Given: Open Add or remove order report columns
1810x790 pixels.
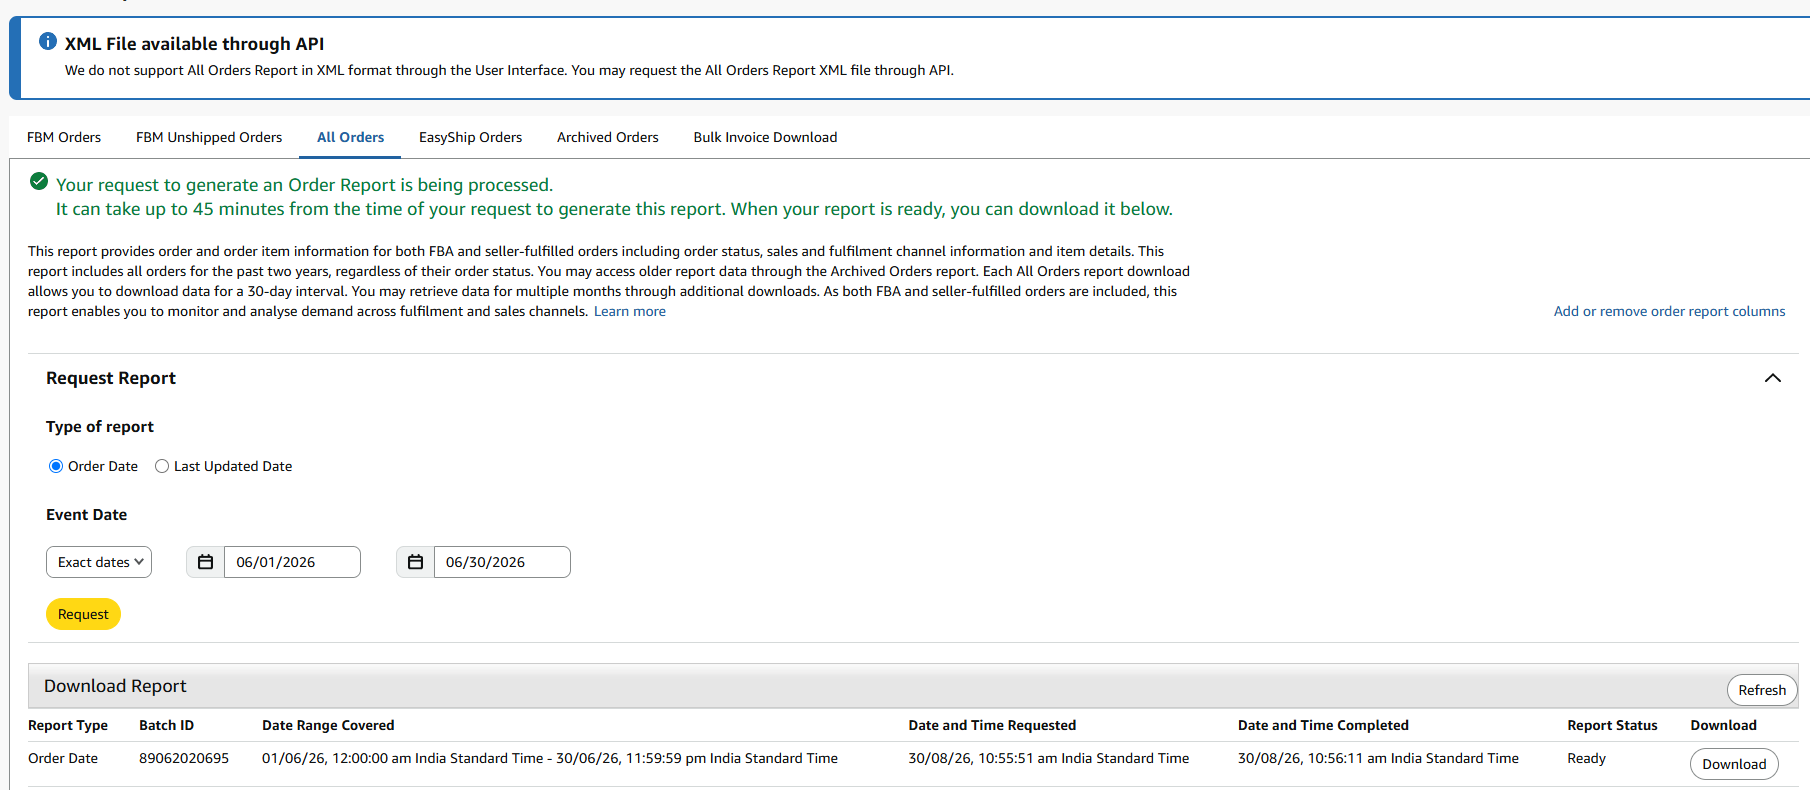Looking at the screenshot, I should tap(1669, 311).
